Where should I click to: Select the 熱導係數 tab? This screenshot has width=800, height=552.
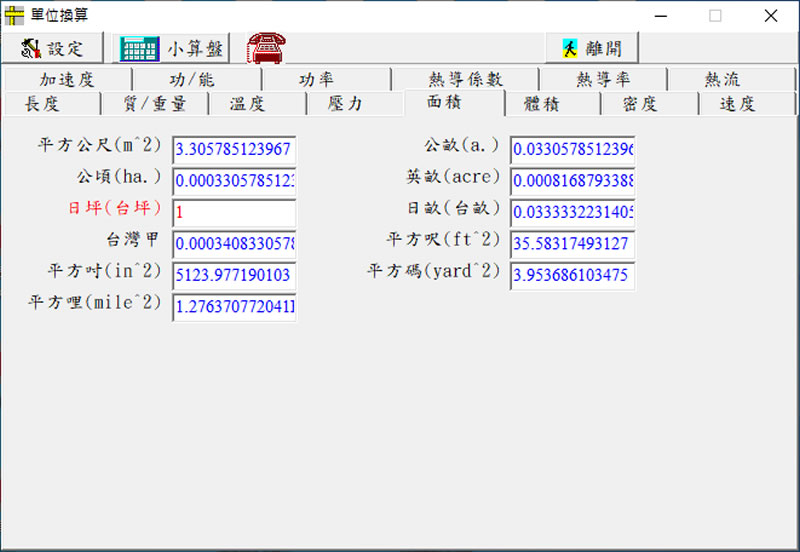[465, 80]
